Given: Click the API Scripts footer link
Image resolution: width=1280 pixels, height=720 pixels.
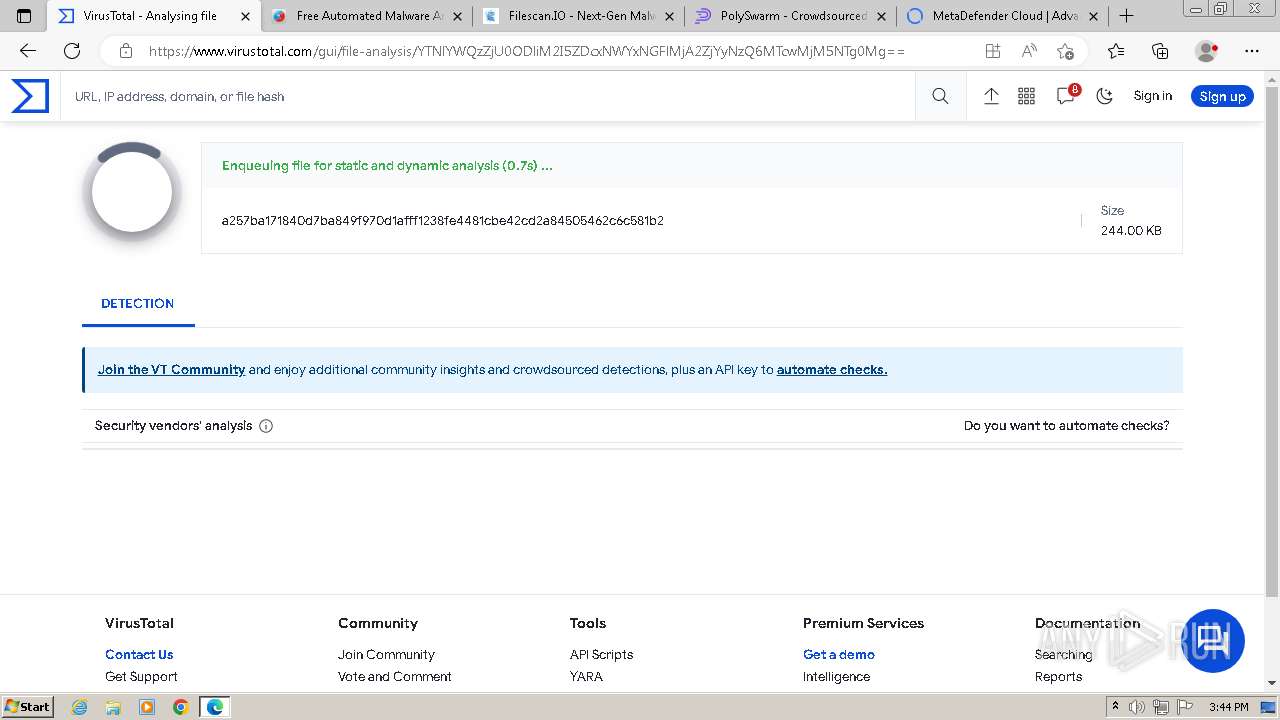Looking at the screenshot, I should click(x=601, y=655).
